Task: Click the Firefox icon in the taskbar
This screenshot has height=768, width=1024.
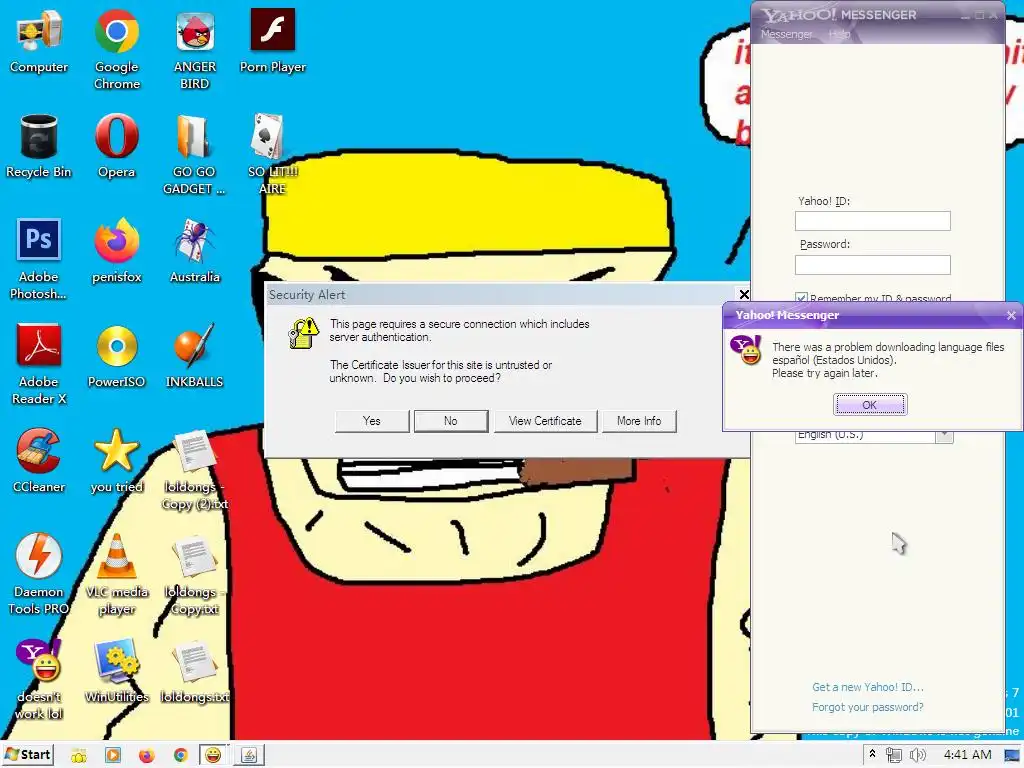Action: [146, 756]
